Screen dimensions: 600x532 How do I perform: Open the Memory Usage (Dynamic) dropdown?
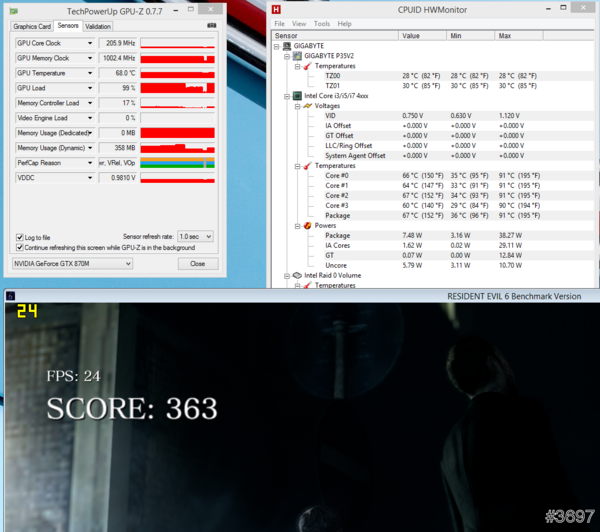90,148
